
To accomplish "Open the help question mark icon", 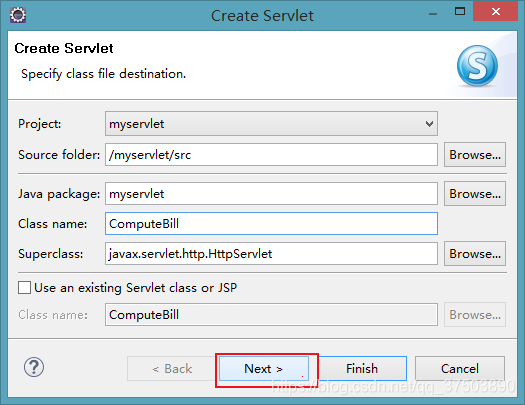I will click(34, 367).
